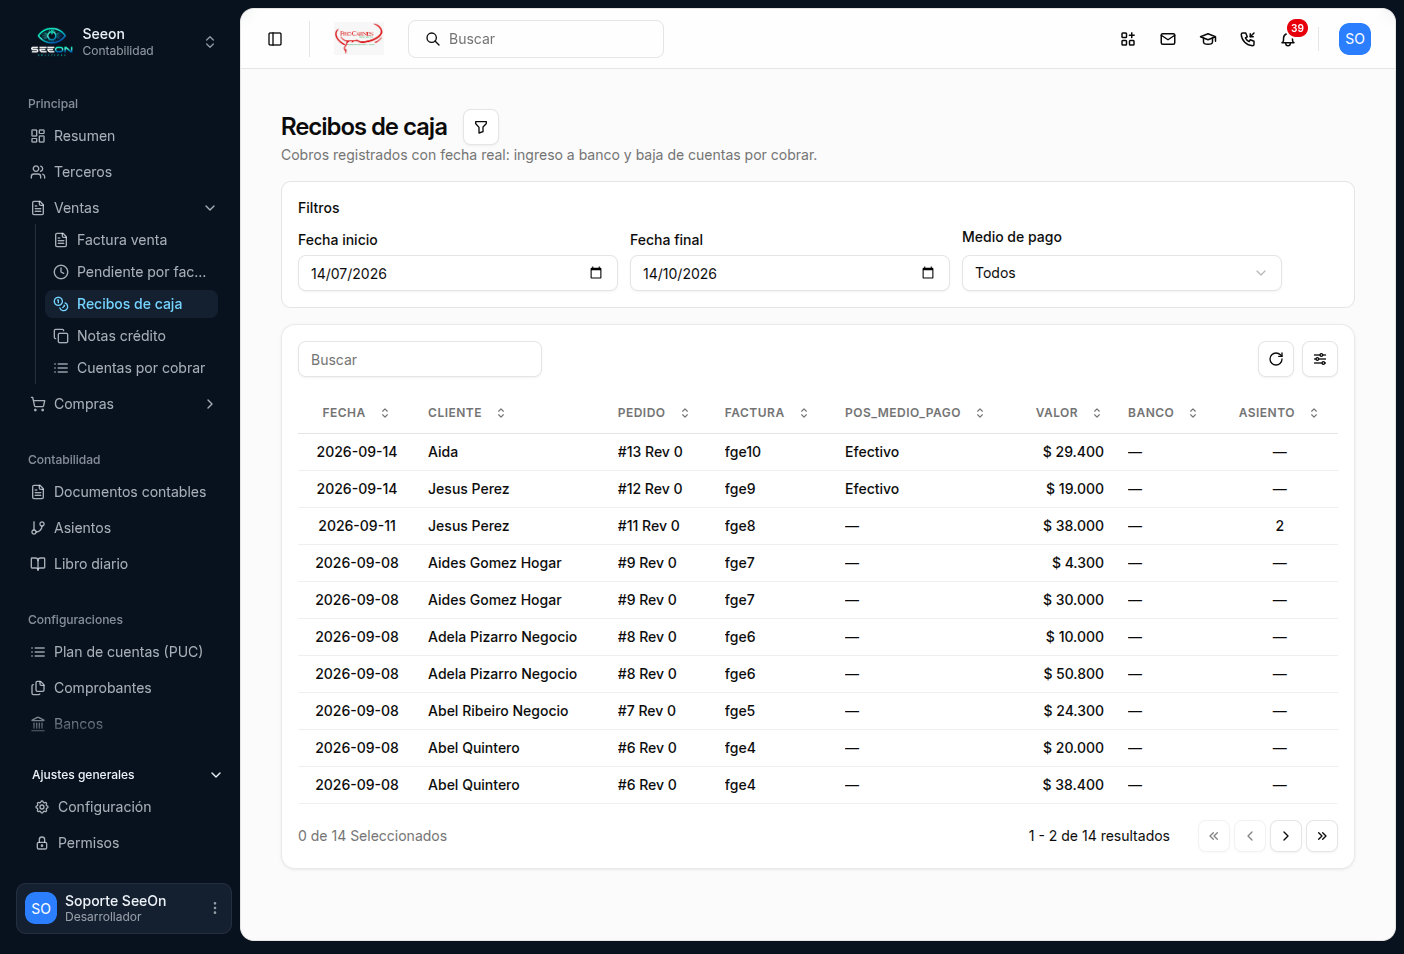Open Plan de cuentas (PUC)
This screenshot has height=954, width=1404.
[123, 652]
